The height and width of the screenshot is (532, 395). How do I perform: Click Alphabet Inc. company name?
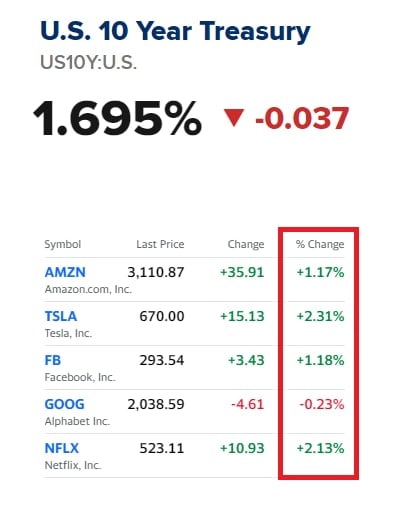click(x=77, y=421)
